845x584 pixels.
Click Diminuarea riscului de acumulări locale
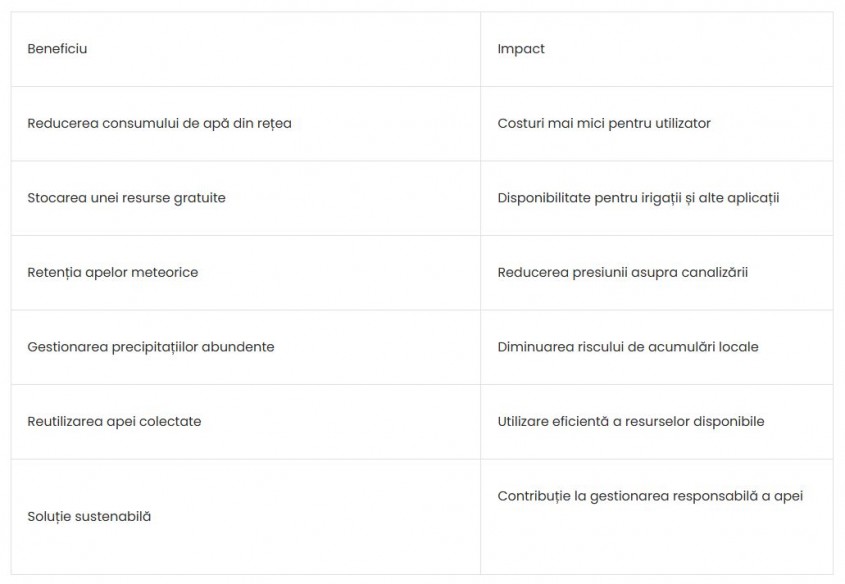point(628,347)
